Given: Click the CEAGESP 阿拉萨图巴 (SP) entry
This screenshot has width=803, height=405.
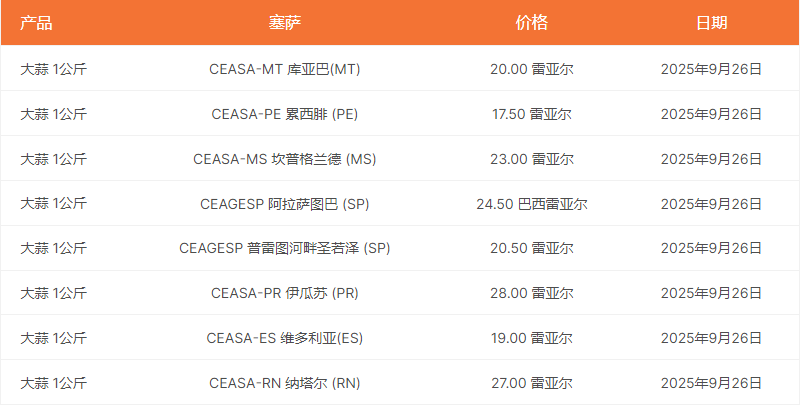Looking at the screenshot, I should [285, 204].
